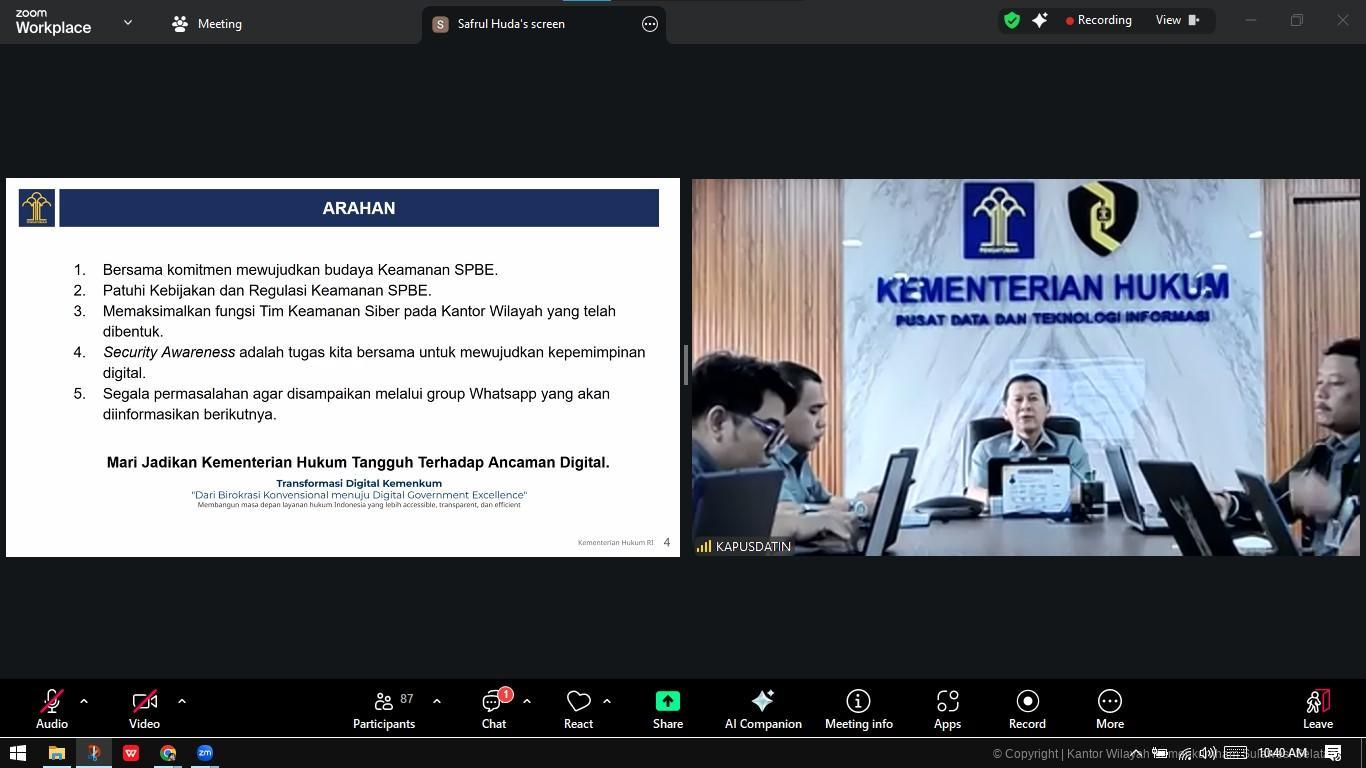Expand the Video settings chevron
The image size is (1366, 768).
(x=181, y=700)
